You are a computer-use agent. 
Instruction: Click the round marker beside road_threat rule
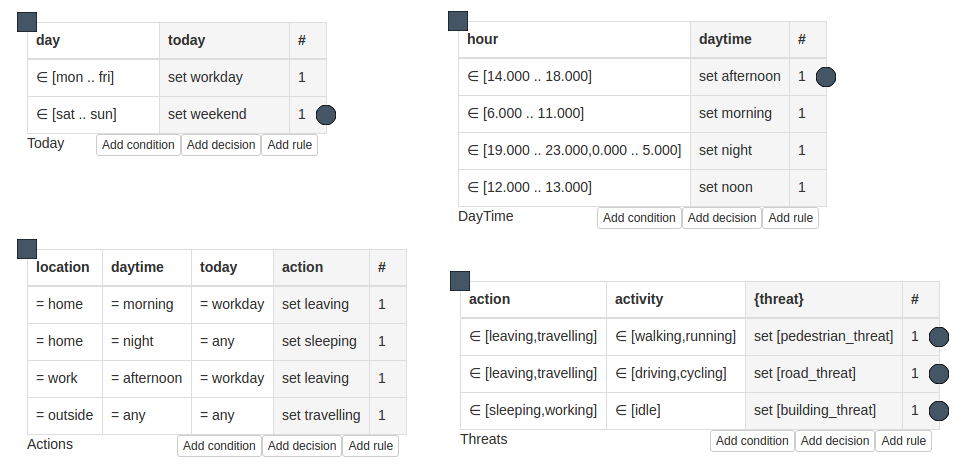939,373
